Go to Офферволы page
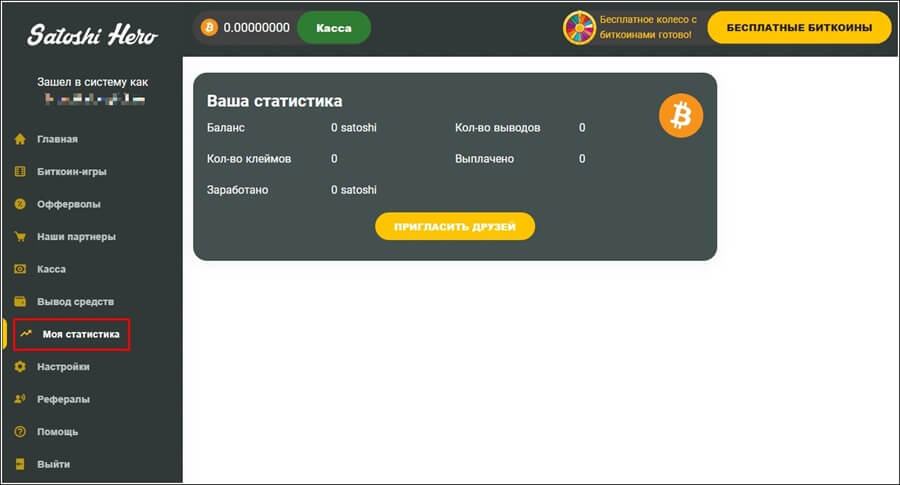900x485 pixels. click(69, 204)
